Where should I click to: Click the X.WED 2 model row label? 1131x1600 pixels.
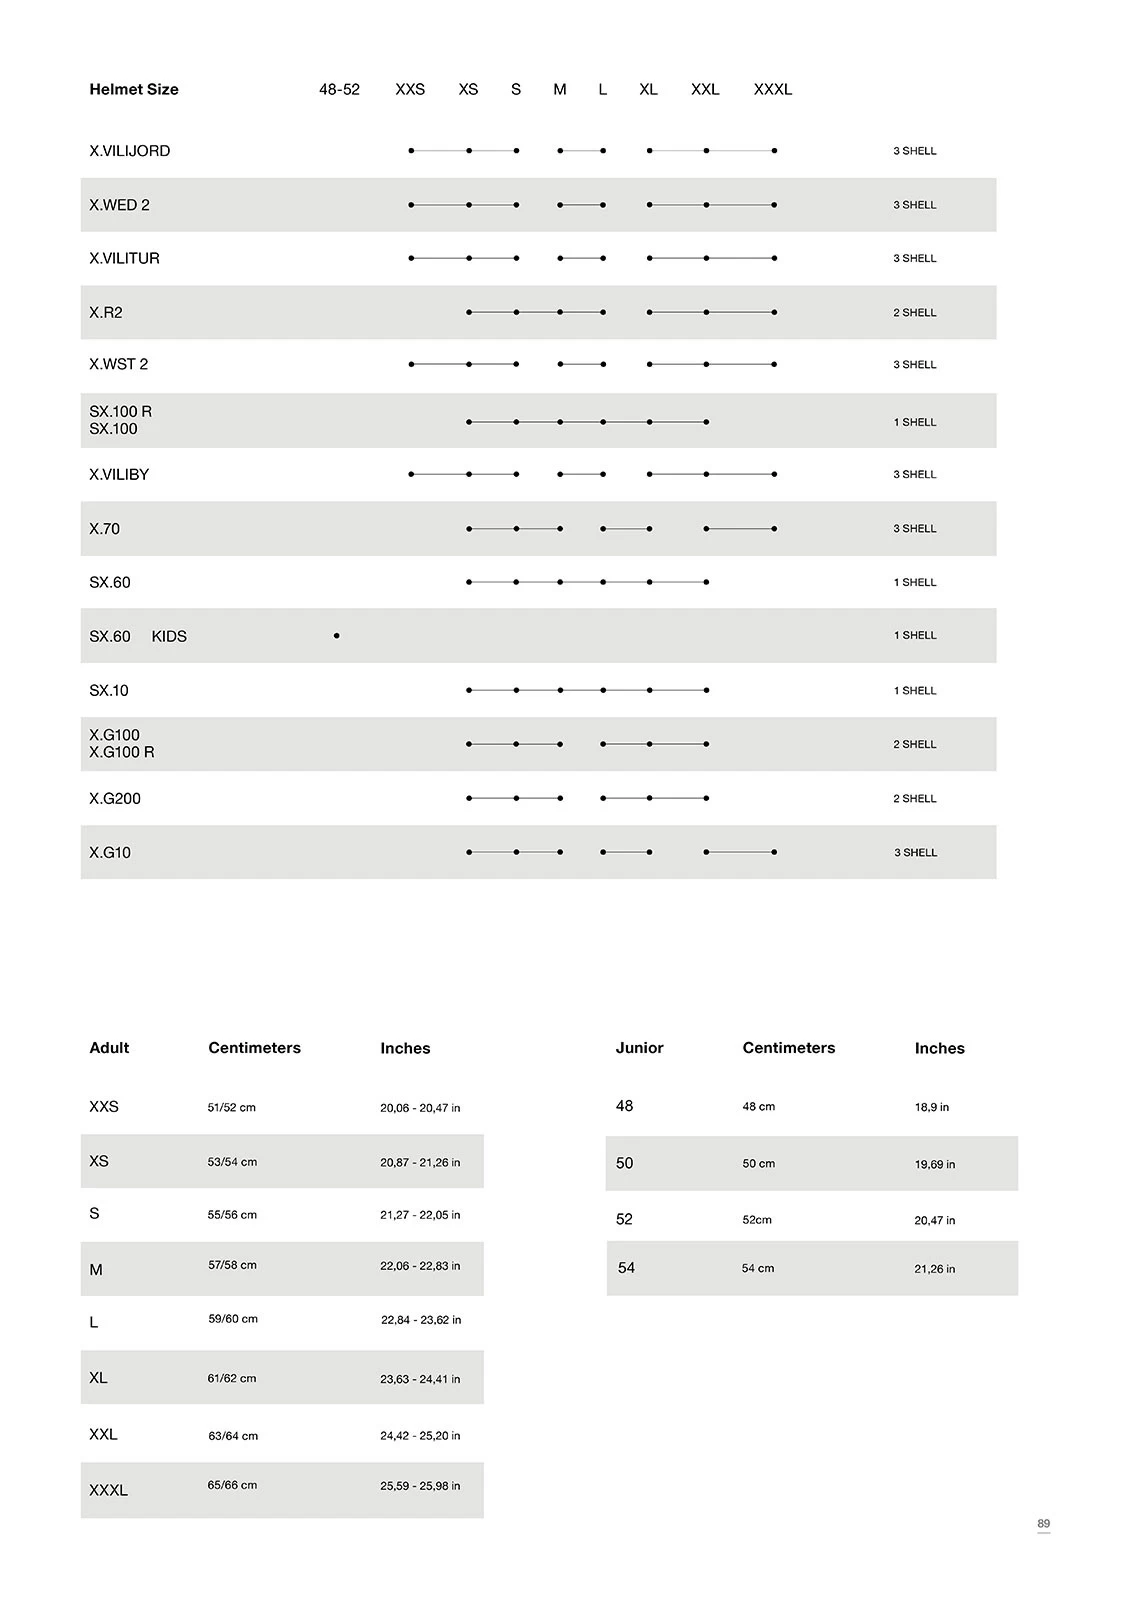119,205
